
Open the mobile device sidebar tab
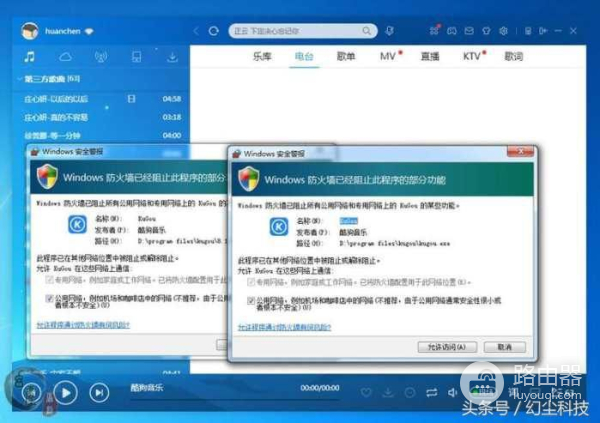point(136,57)
